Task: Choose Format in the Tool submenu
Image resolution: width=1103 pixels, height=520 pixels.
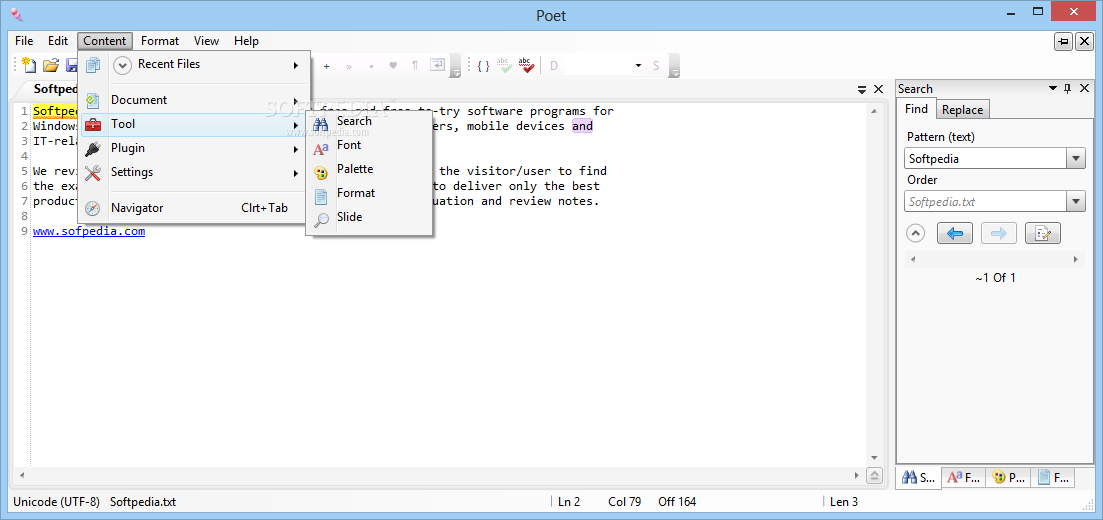Action: point(369,194)
